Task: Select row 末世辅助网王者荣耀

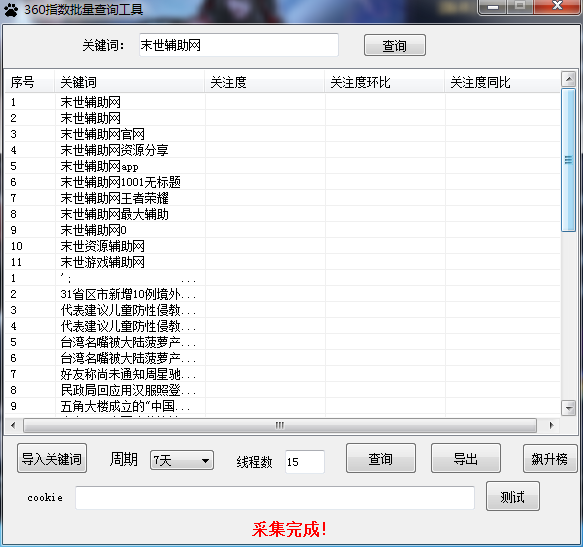Action: pyautogui.click(x=283, y=198)
